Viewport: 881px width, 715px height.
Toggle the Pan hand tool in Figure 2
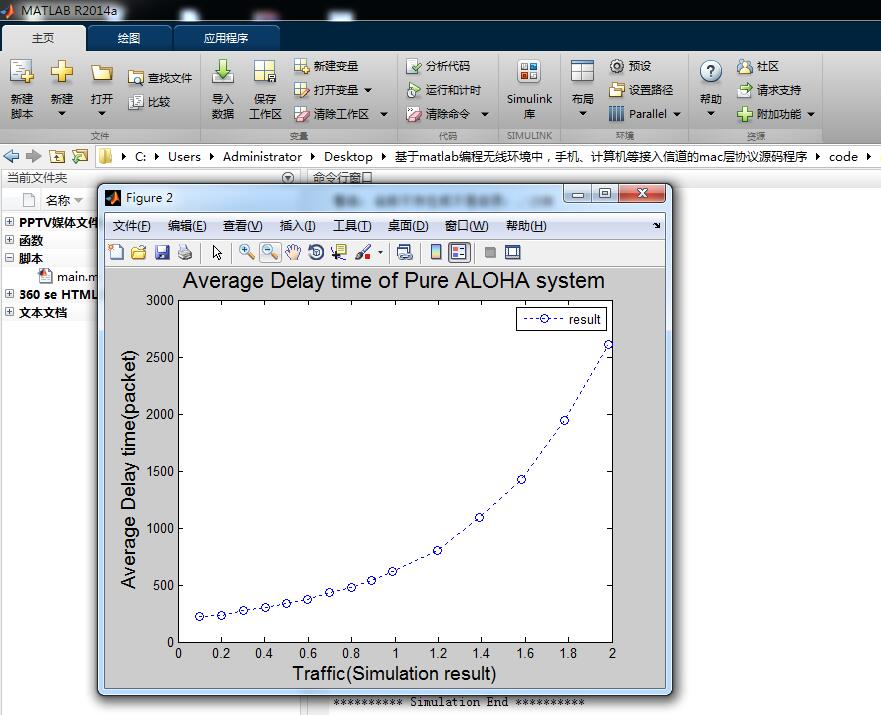[x=293, y=252]
